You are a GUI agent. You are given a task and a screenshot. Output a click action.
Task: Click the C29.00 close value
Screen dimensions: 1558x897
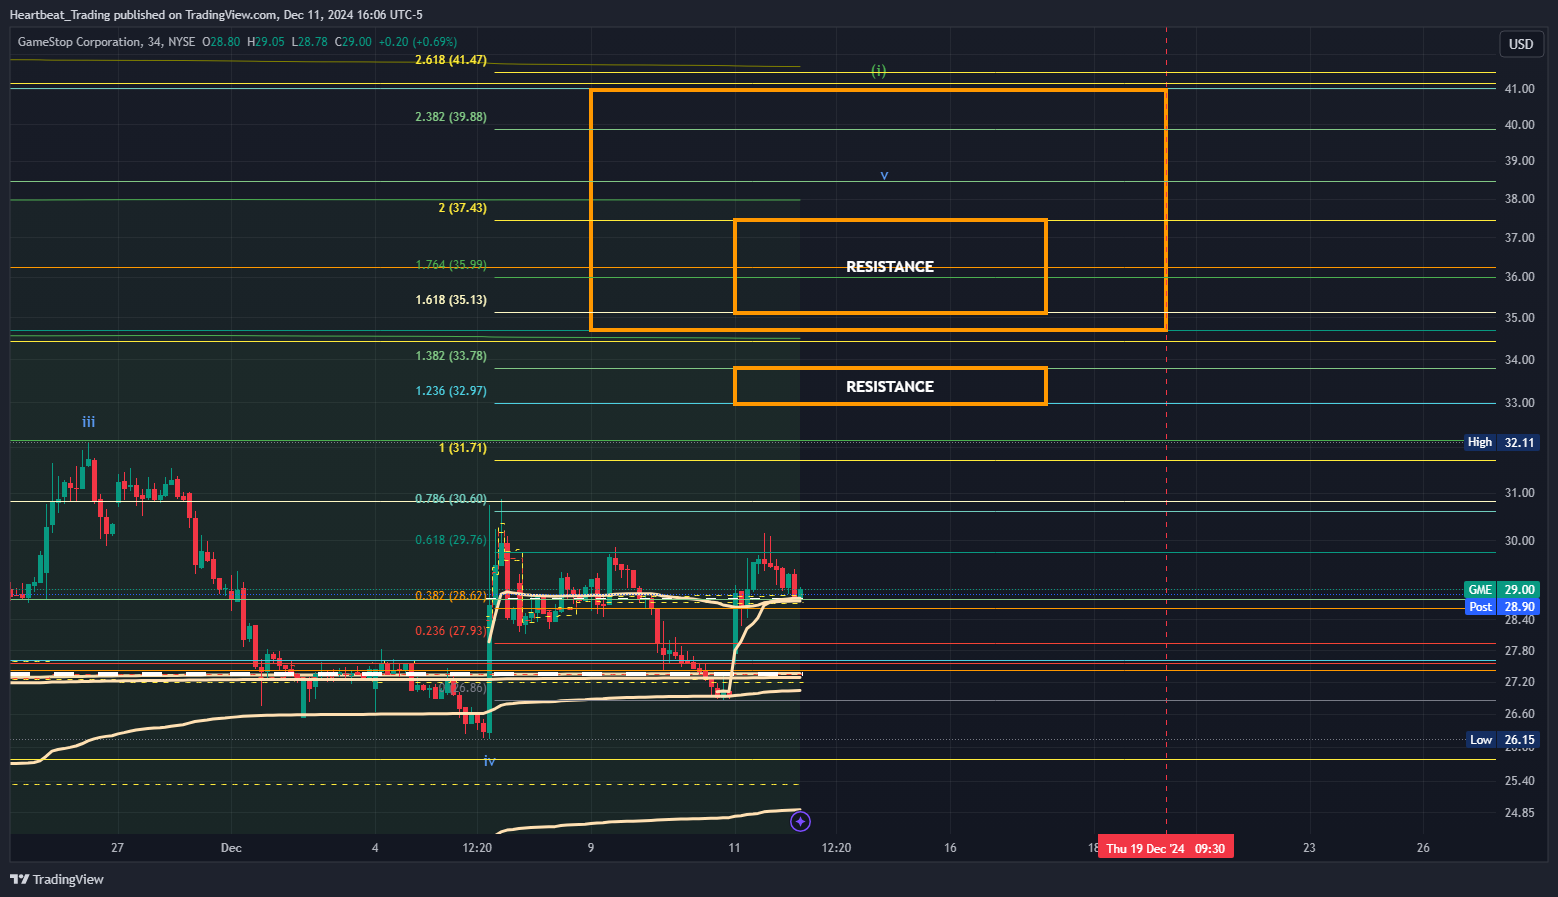[x=353, y=42]
